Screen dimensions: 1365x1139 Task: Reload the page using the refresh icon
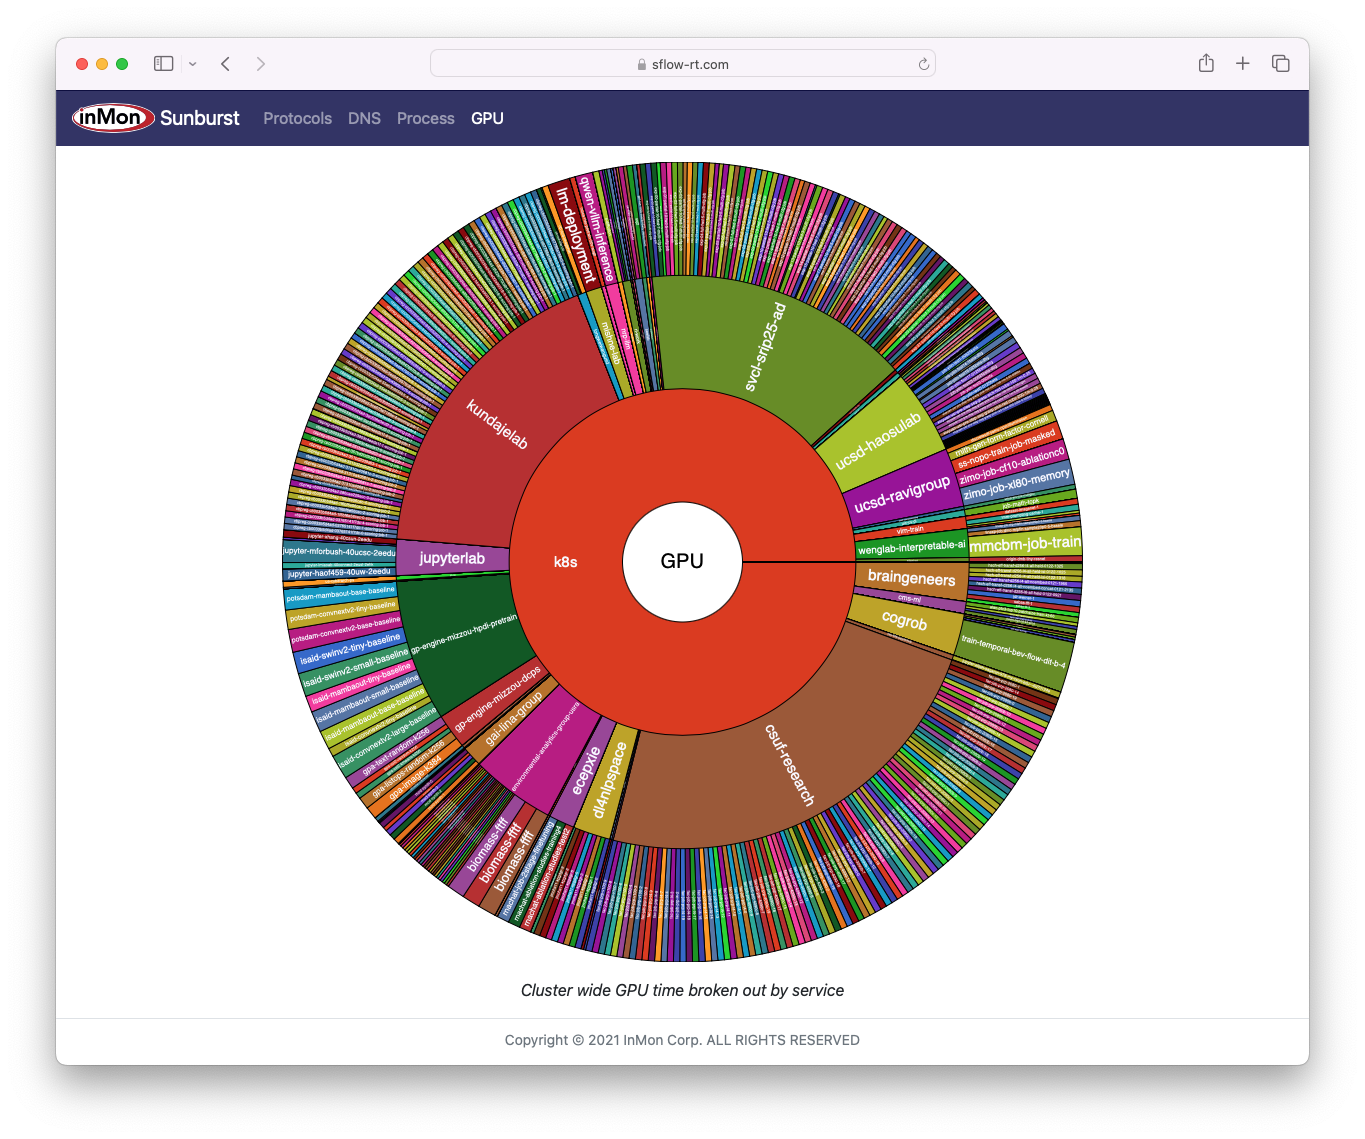[x=923, y=64]
